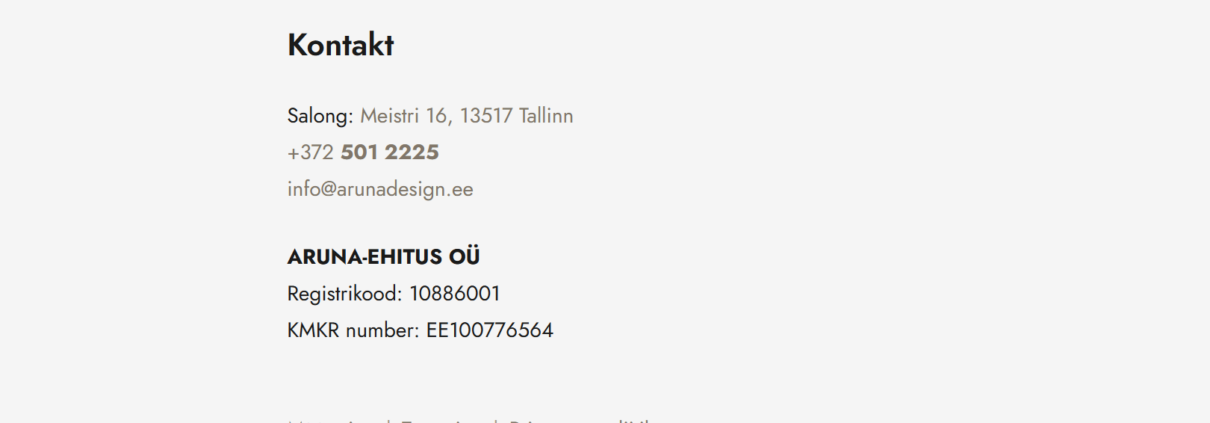Viewport: 1210px width, 423px height.
Task: Click the word Tallinn in the address
Action: [546, 116]
